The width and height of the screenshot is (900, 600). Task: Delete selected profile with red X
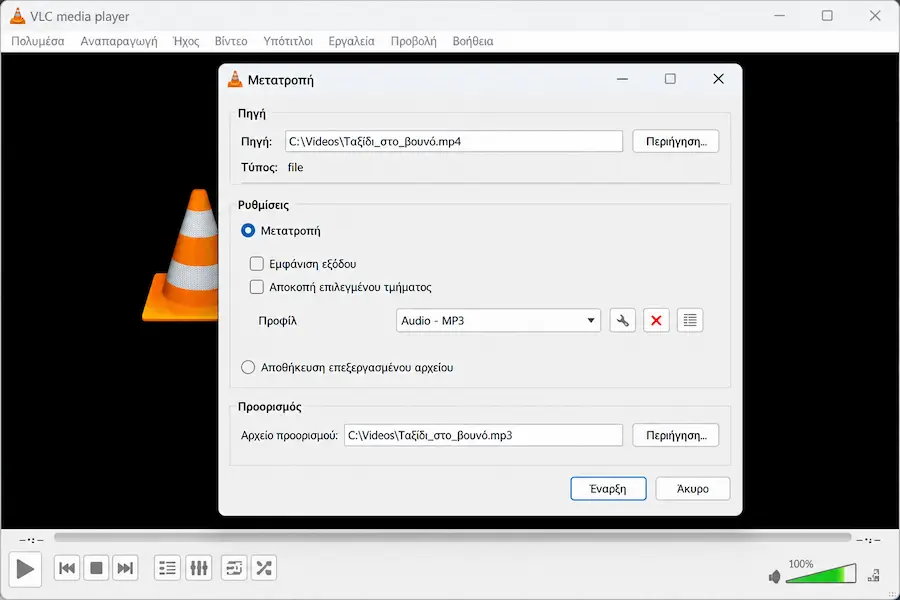tap(656, 320)
